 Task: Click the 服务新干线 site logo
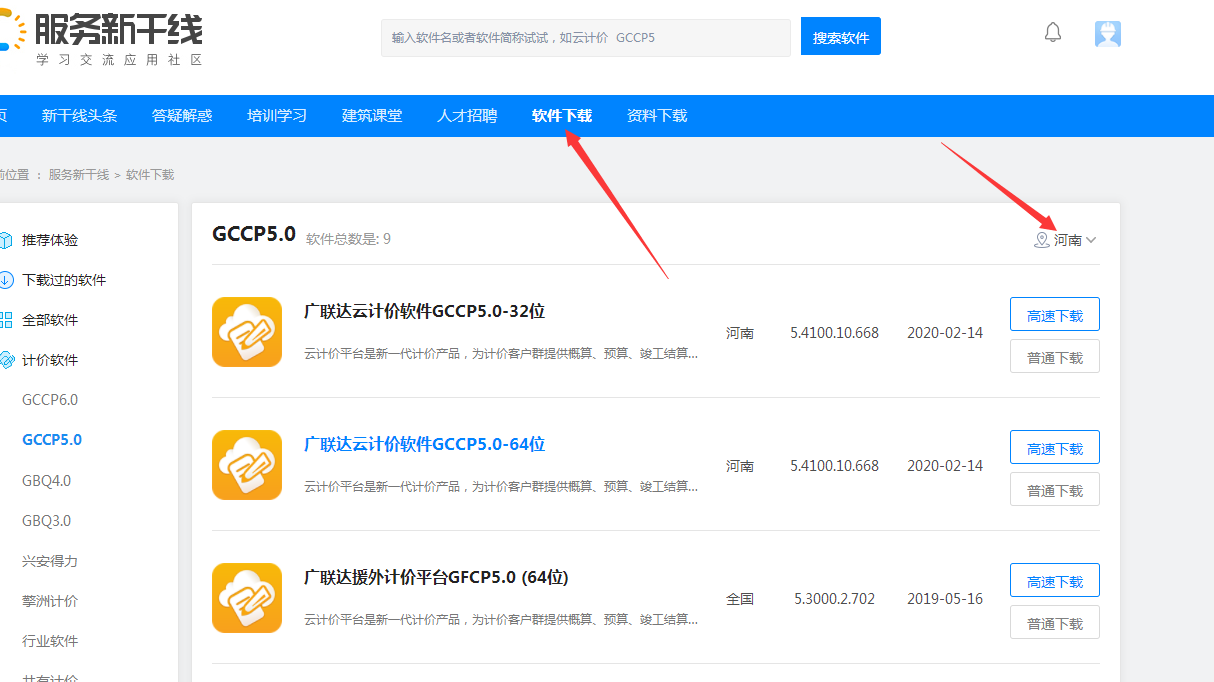(x=101, y=37)
